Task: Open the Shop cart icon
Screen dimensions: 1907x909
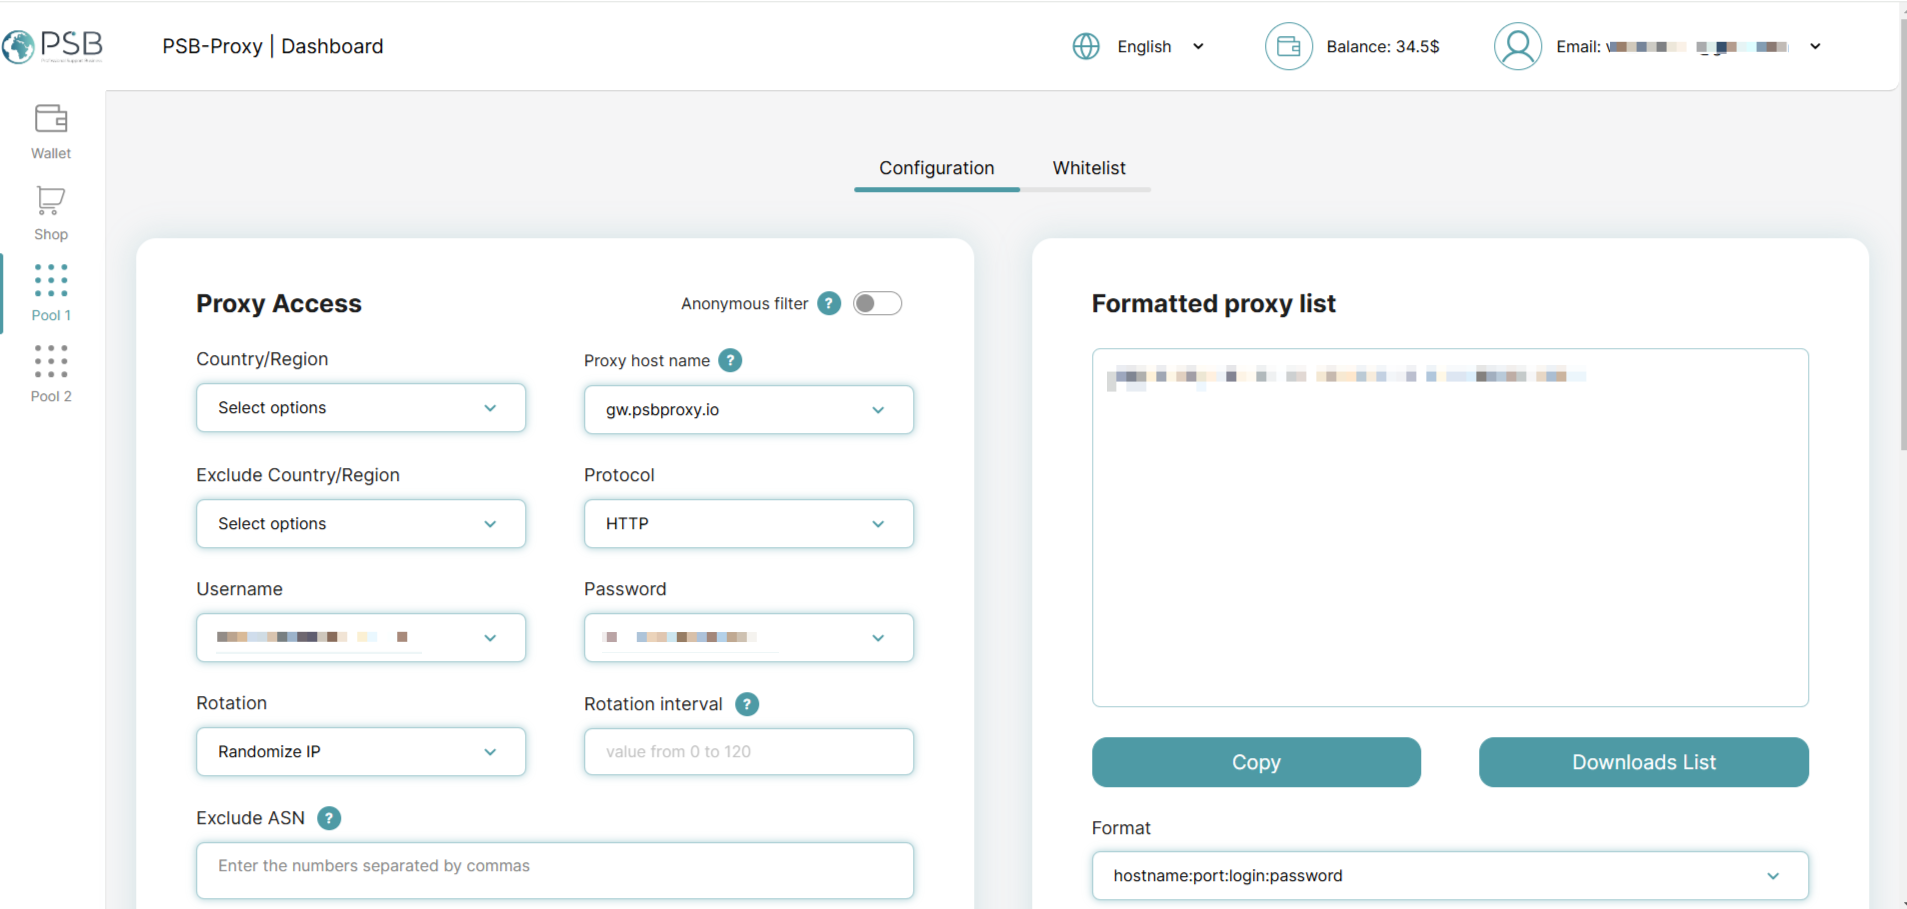Action: [x=51, y=201]
